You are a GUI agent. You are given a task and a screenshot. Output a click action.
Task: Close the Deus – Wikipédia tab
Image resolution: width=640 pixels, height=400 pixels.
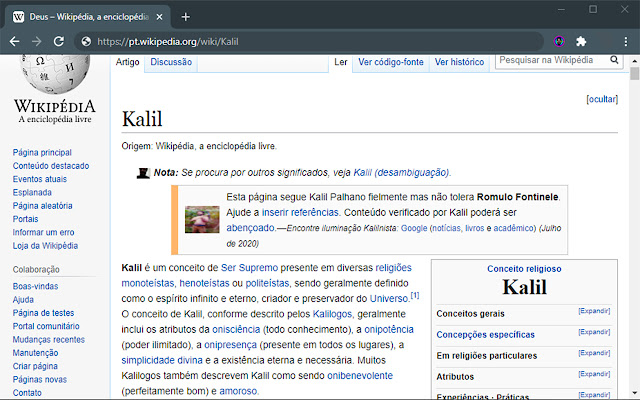[x=159, y=17]
